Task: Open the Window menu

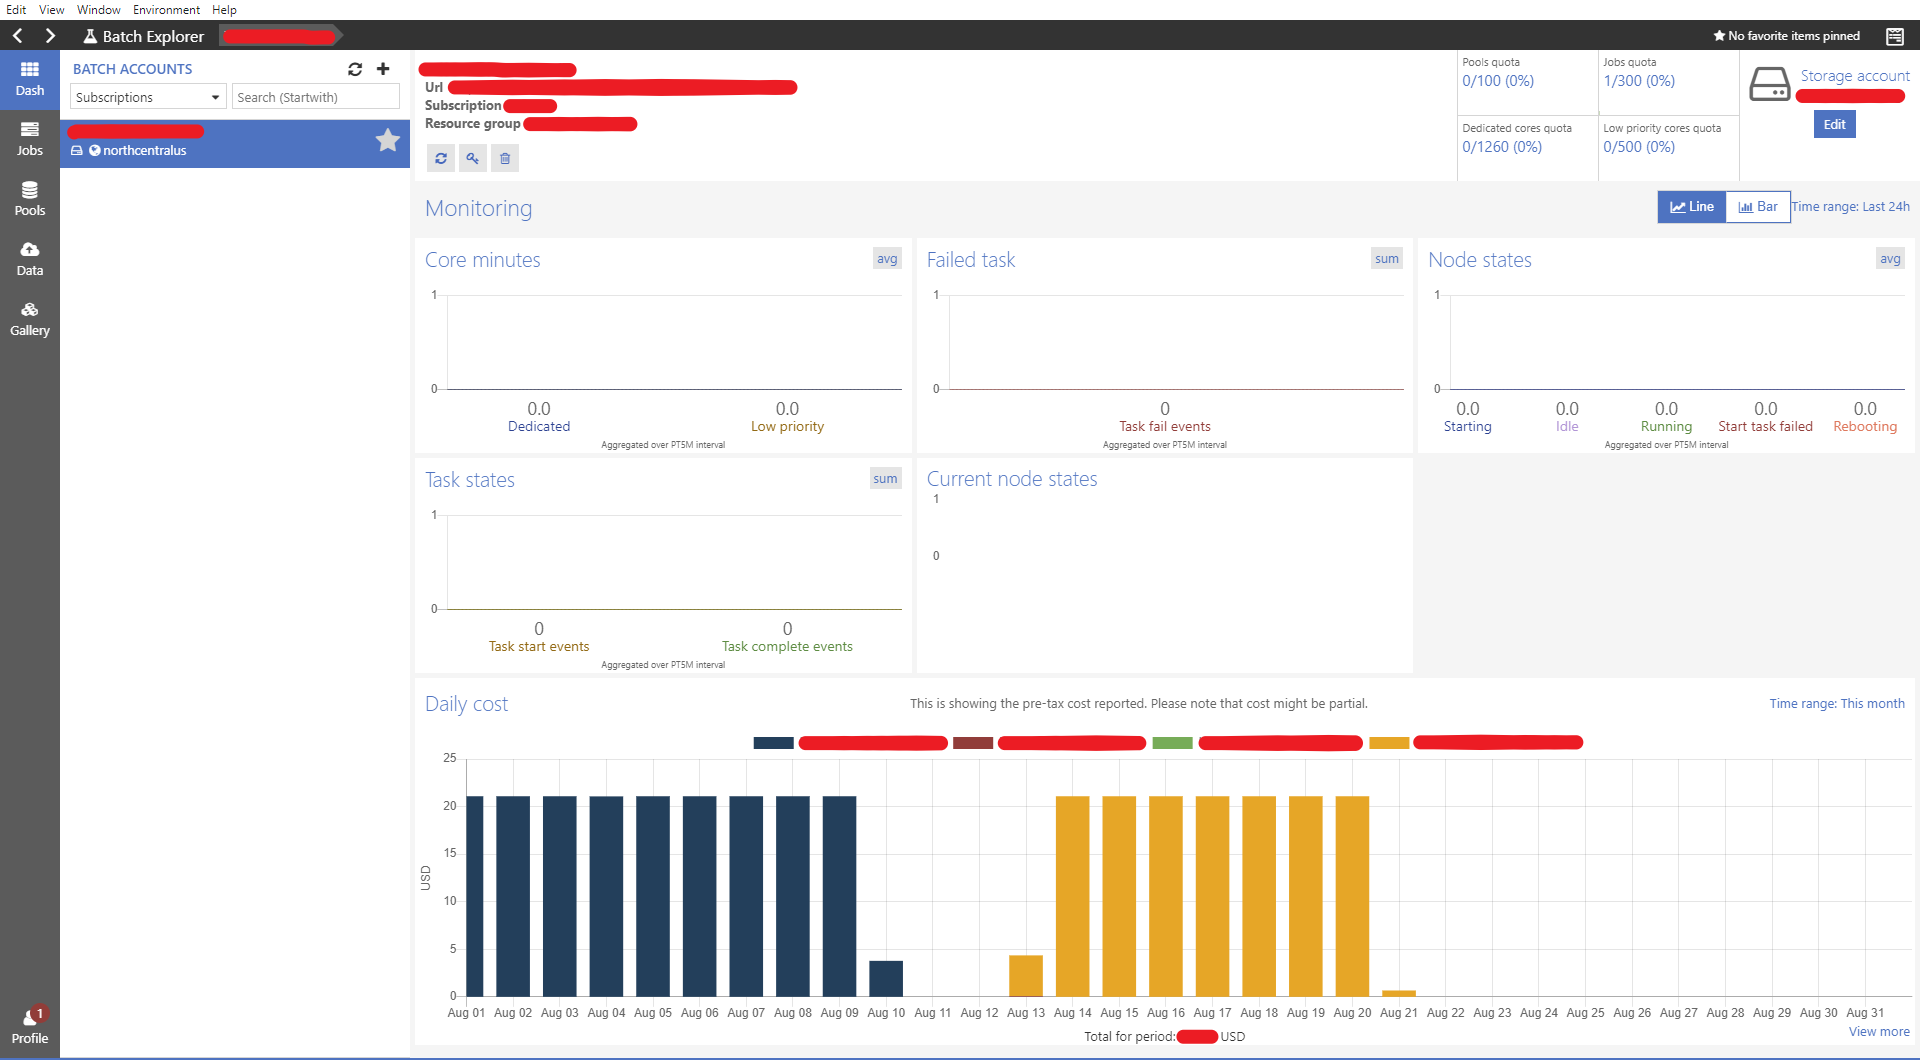Action: (98, 10)
